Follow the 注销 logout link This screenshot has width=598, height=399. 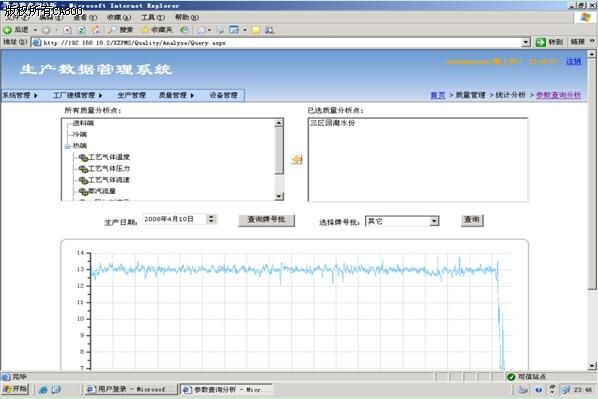pos(574,61)
